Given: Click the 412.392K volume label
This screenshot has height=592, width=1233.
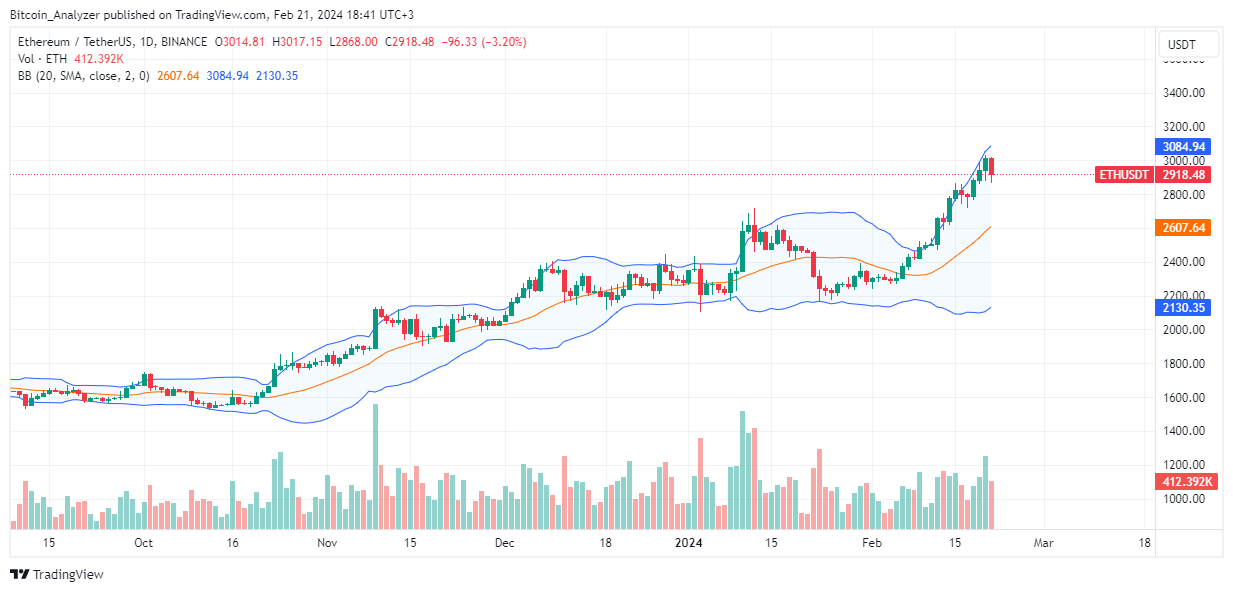Looking at the screenshot, I should [1183, 482].
